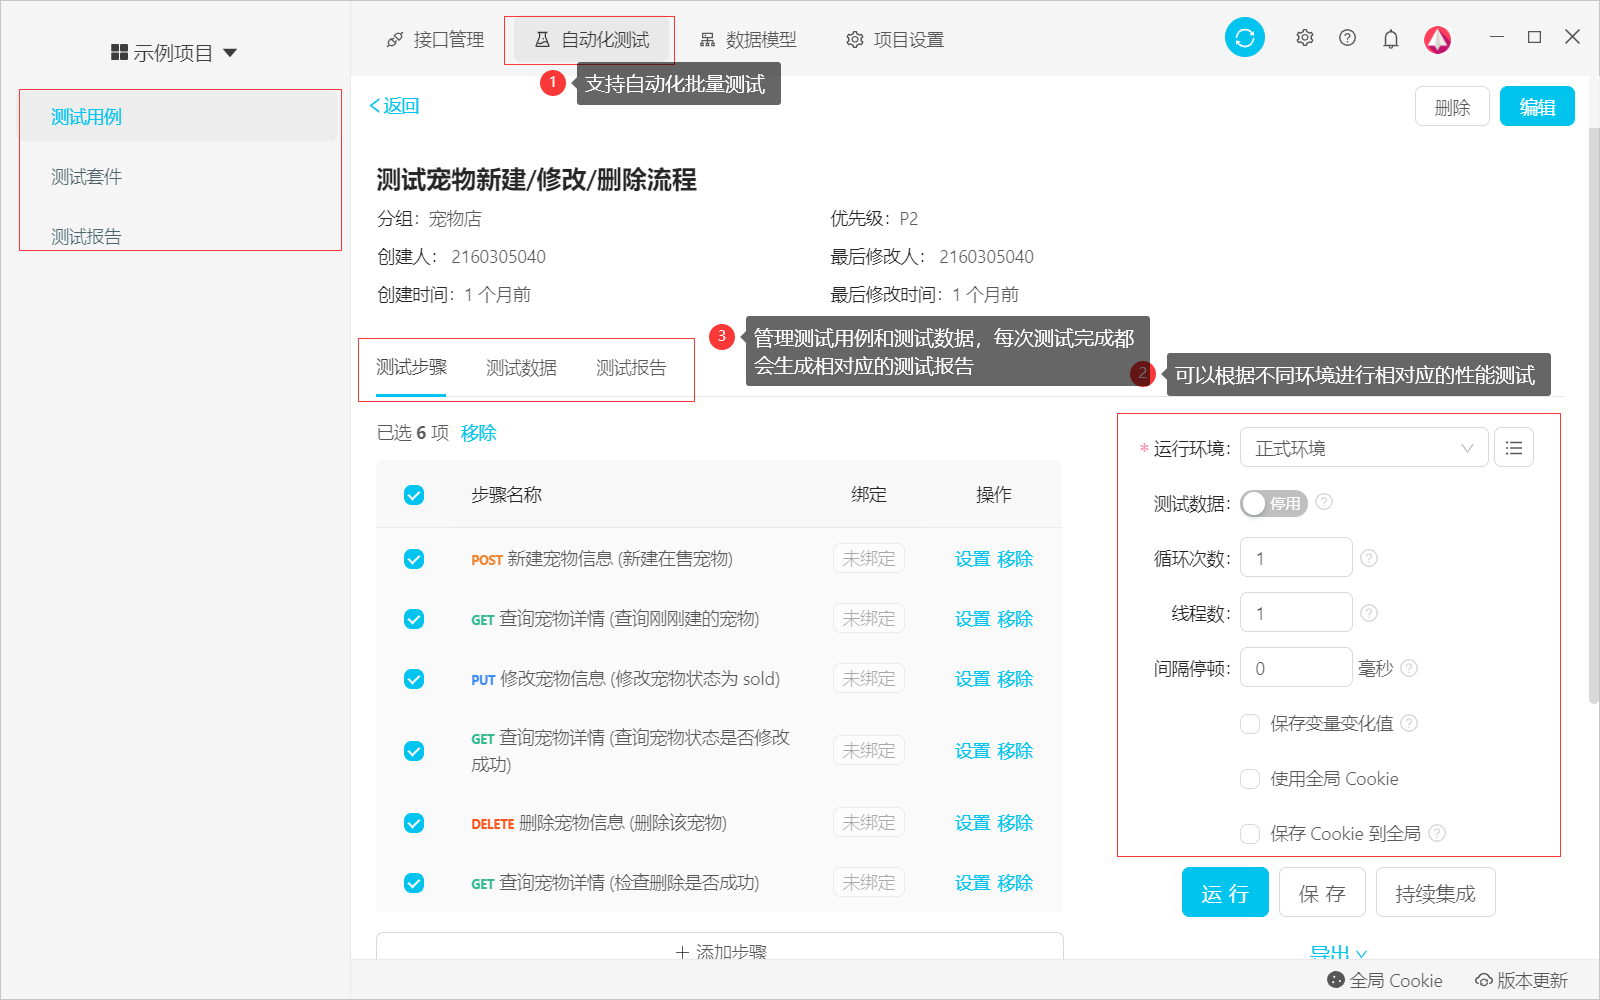Switch to 自动化测试 tab
Viewport: 1600px width, 1000px height.
coord(591,39)
